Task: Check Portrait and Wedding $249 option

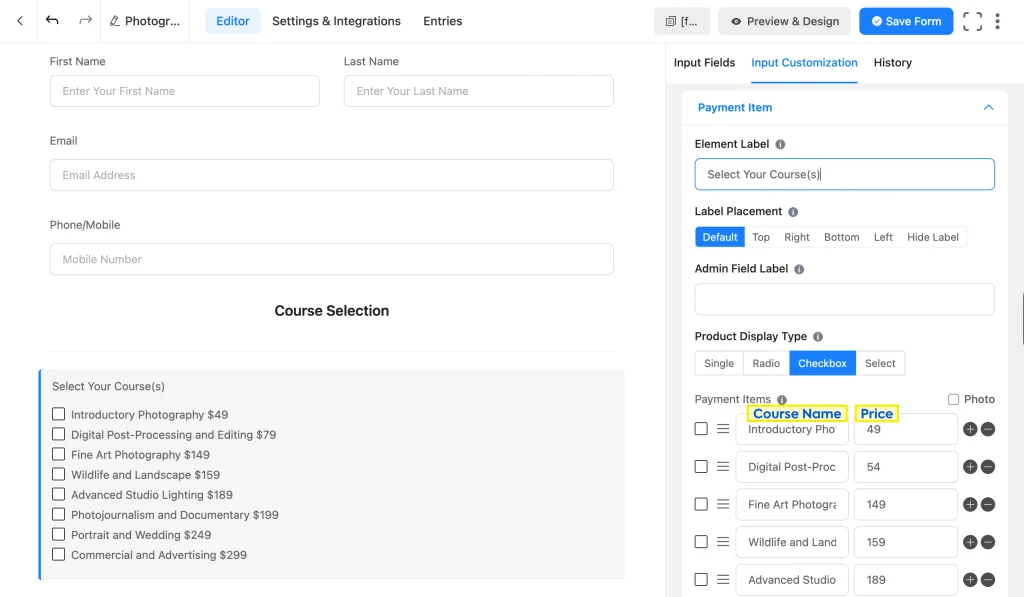Action: click(x=58, y=534)
